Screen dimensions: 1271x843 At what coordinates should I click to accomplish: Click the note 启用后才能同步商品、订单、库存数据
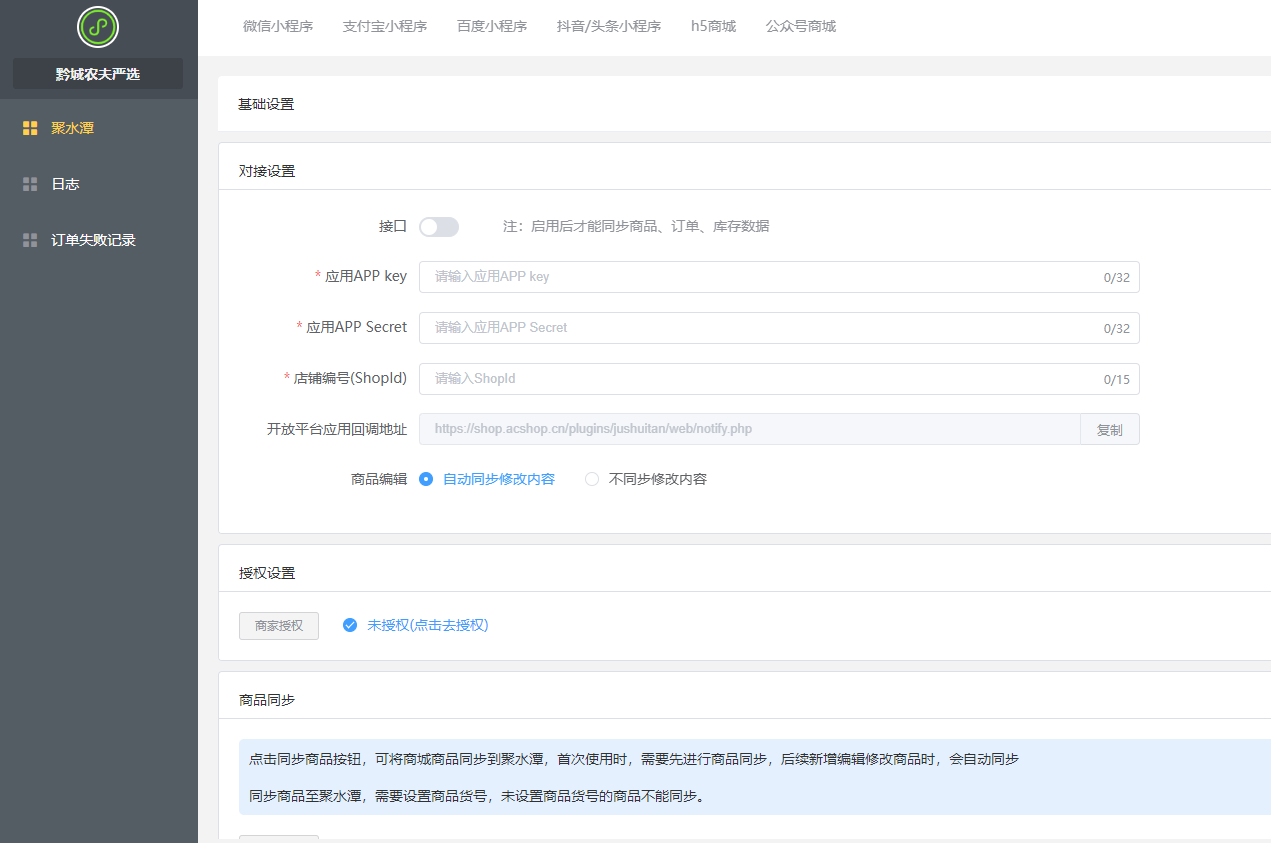tap(636, 227)
